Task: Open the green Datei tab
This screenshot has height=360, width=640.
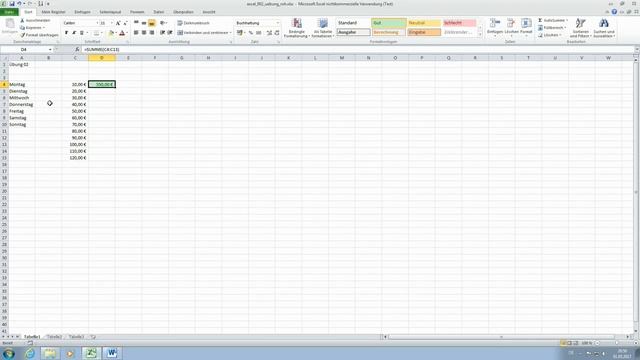Action: point(9,12)
